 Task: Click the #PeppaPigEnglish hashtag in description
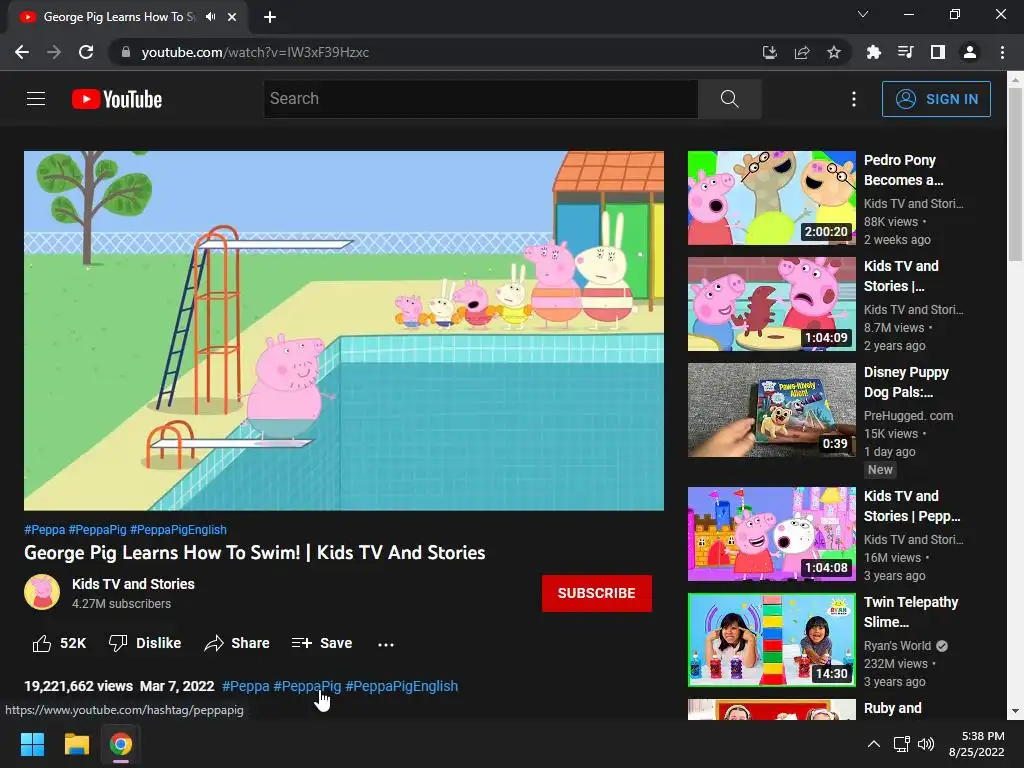[x=402, y=686]
